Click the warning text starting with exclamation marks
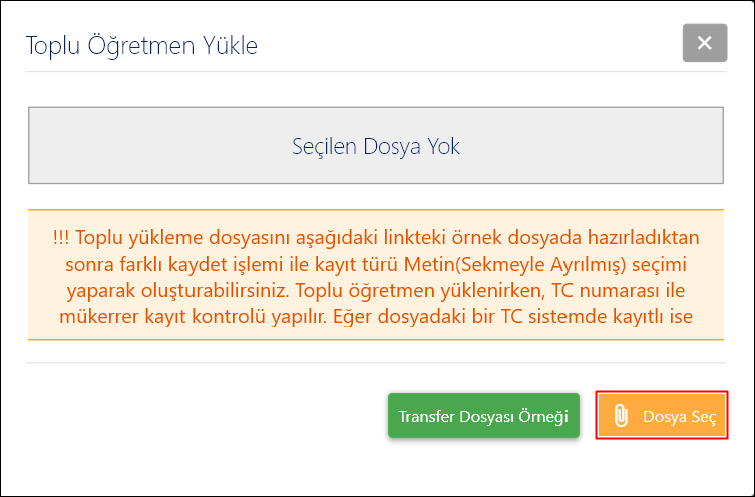 376,240
